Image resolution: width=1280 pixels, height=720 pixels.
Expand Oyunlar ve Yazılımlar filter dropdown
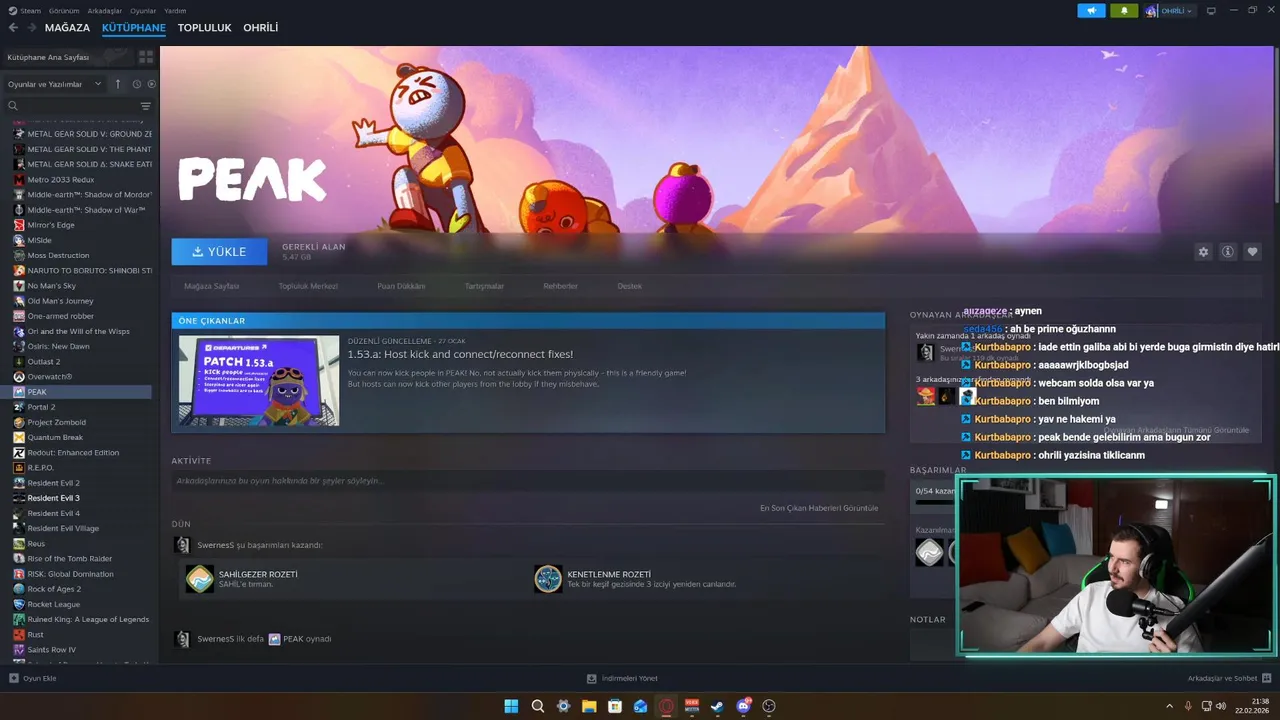tap(54, 84)
